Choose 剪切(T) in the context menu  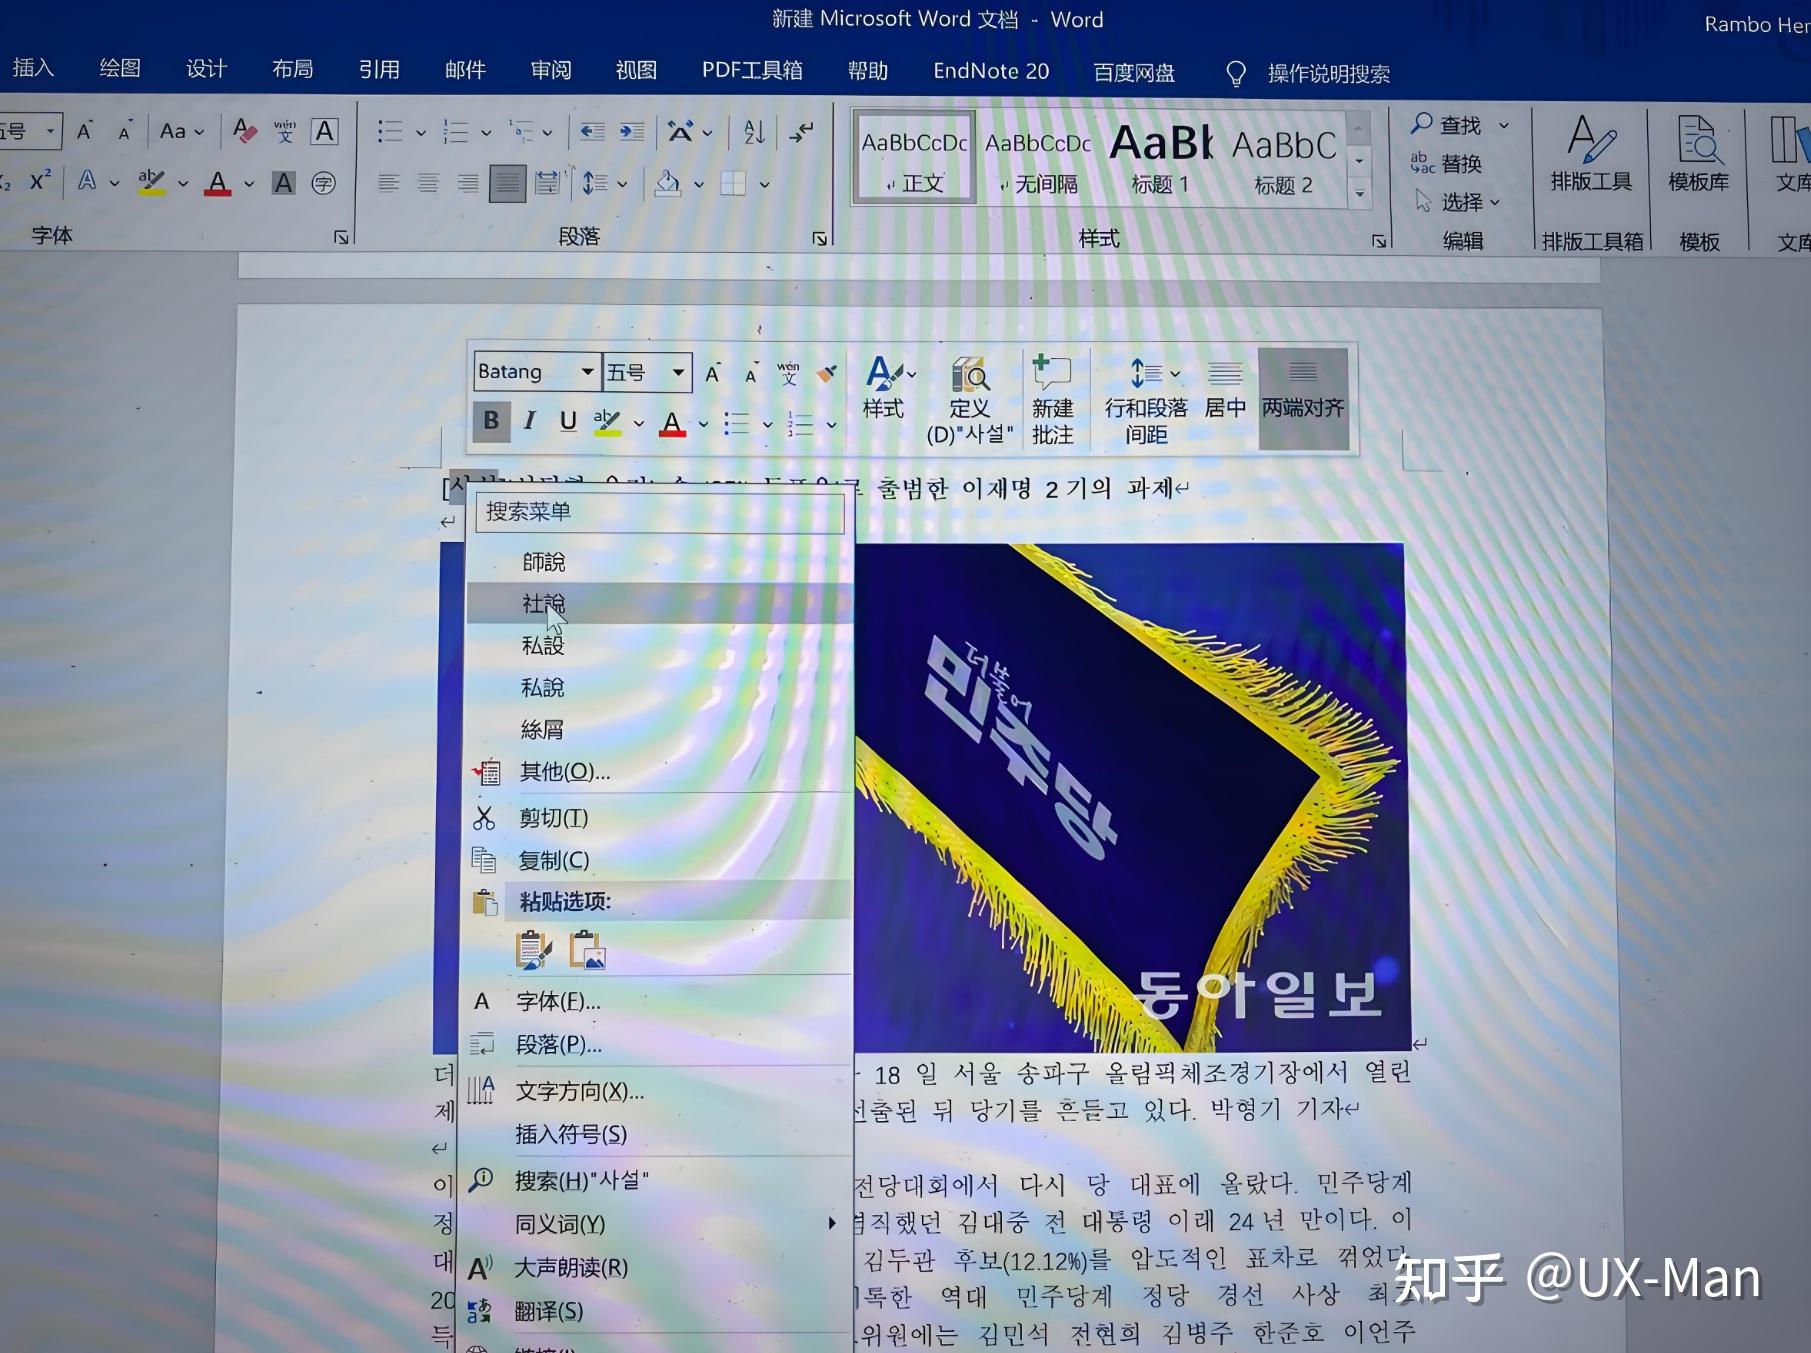pyautogui.click(x=659, y=818)
